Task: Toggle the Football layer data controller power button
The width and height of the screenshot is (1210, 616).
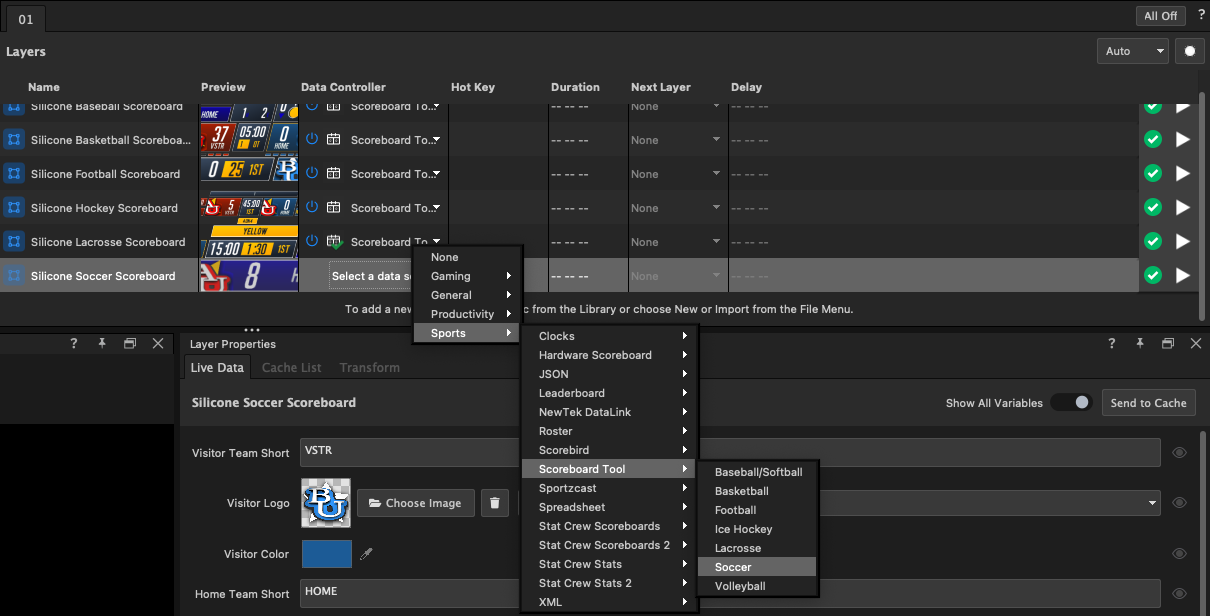Action: pos(312,174)
